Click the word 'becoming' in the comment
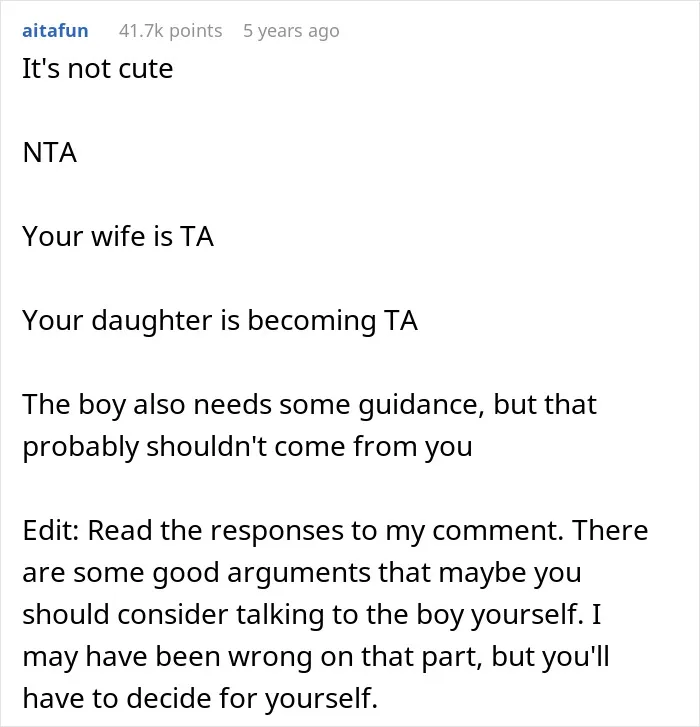The image size is (700, 727). pyautogui.click(x=312, y=321)
